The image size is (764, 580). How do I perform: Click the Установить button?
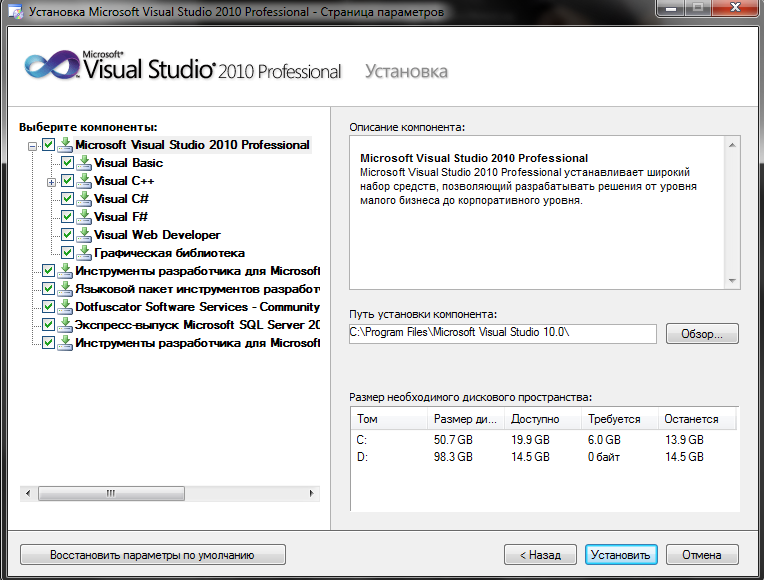[x=621, y=555]
